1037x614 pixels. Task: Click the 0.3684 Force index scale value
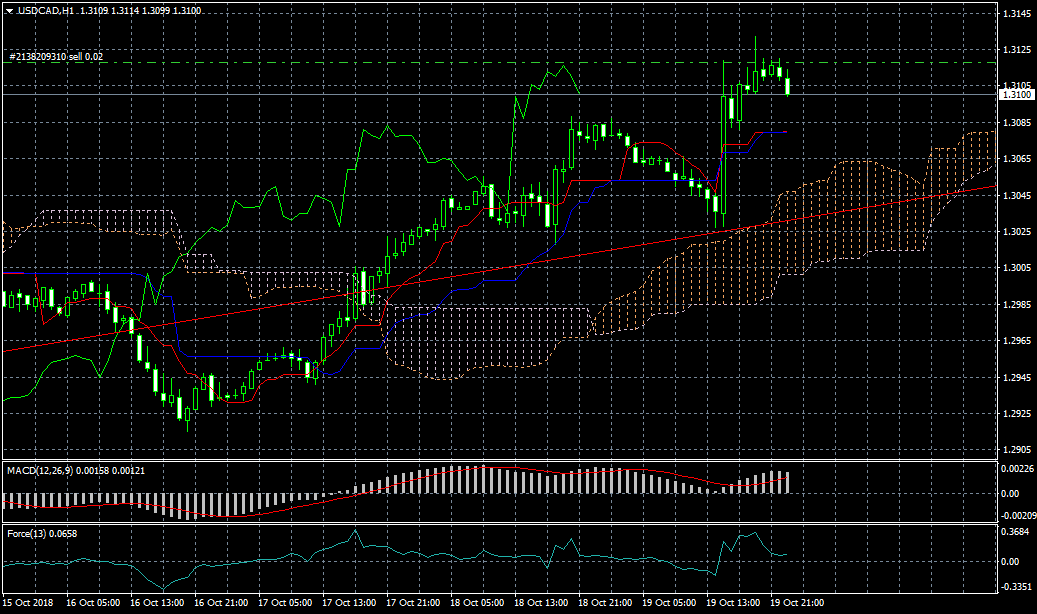click(x=1014, y=533)
